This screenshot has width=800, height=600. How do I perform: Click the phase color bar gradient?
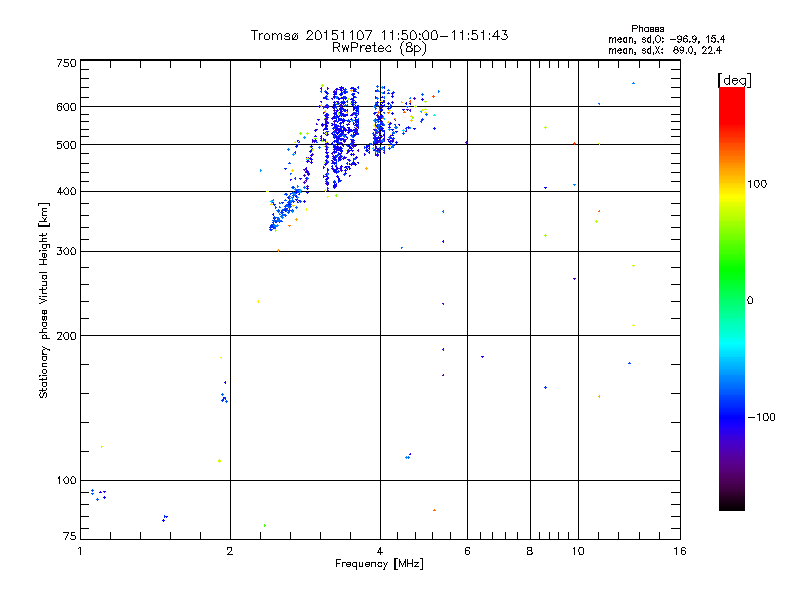[x=732, y=298]
